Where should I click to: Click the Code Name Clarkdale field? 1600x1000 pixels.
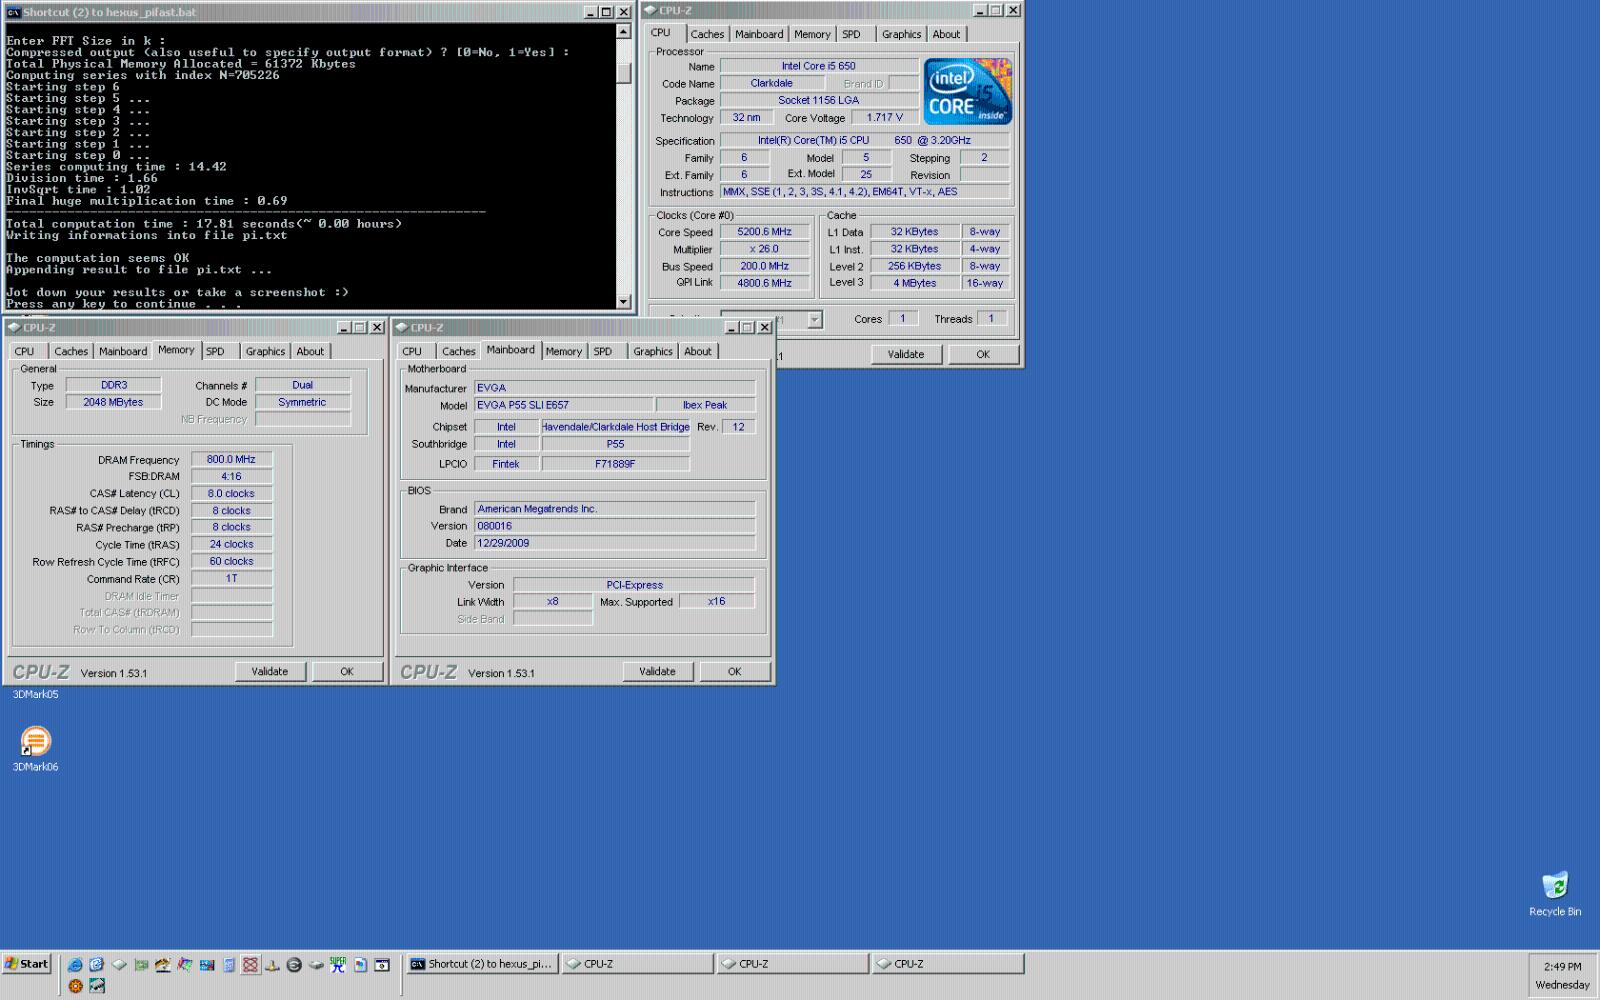point(771,84)
